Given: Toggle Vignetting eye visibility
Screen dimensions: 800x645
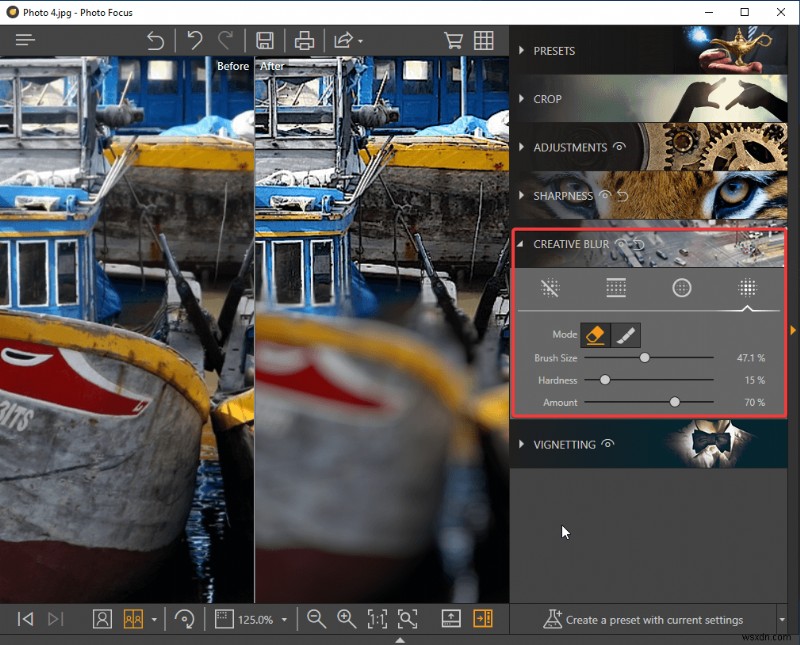Looking at the screenshot, I should (607, 443).
